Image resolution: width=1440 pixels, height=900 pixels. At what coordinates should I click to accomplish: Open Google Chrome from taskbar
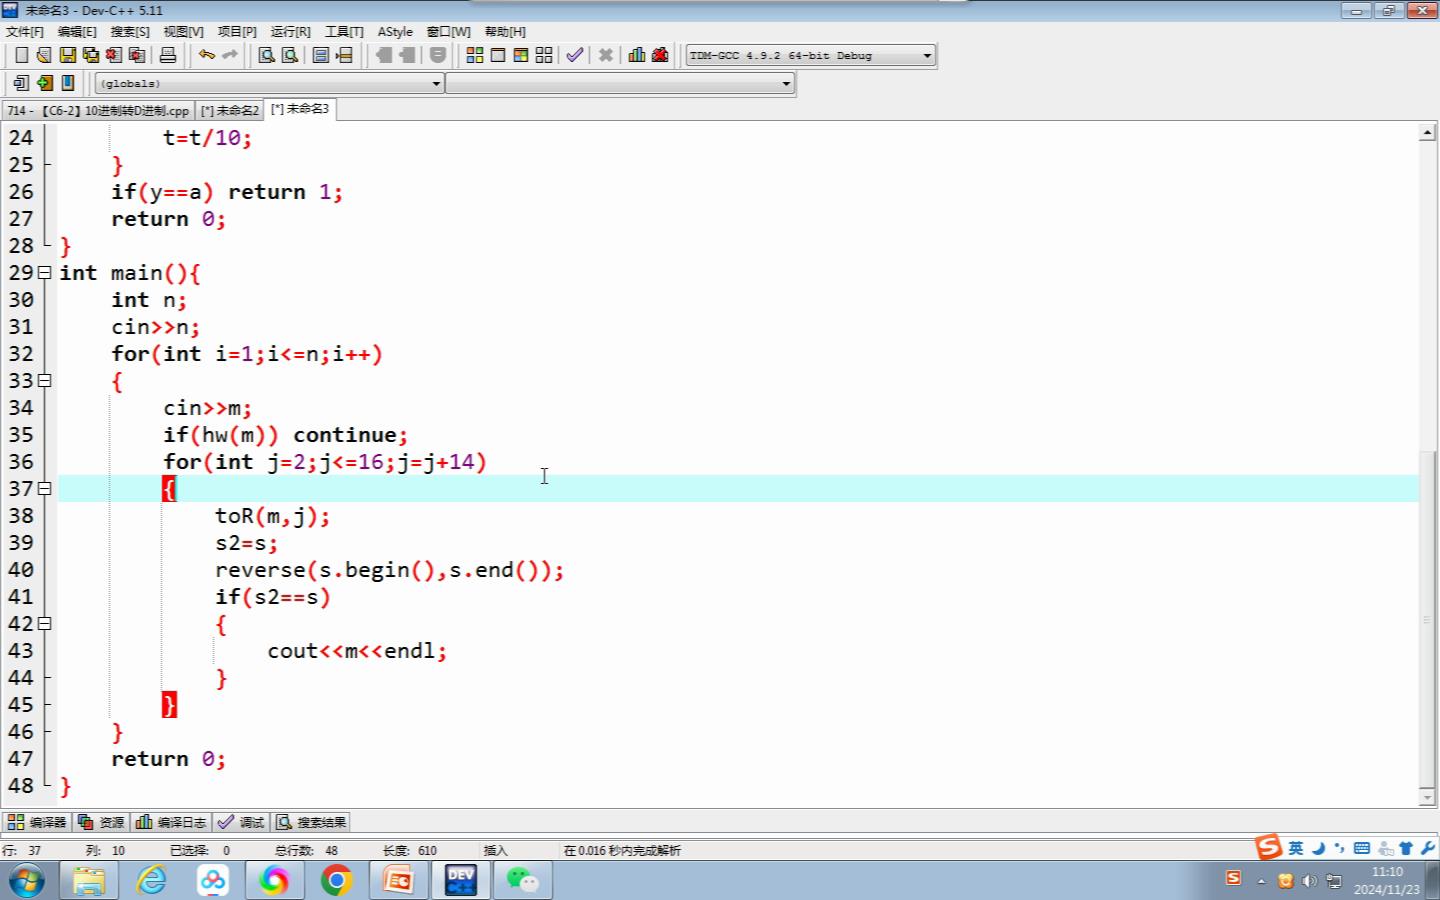pos(337,881)
